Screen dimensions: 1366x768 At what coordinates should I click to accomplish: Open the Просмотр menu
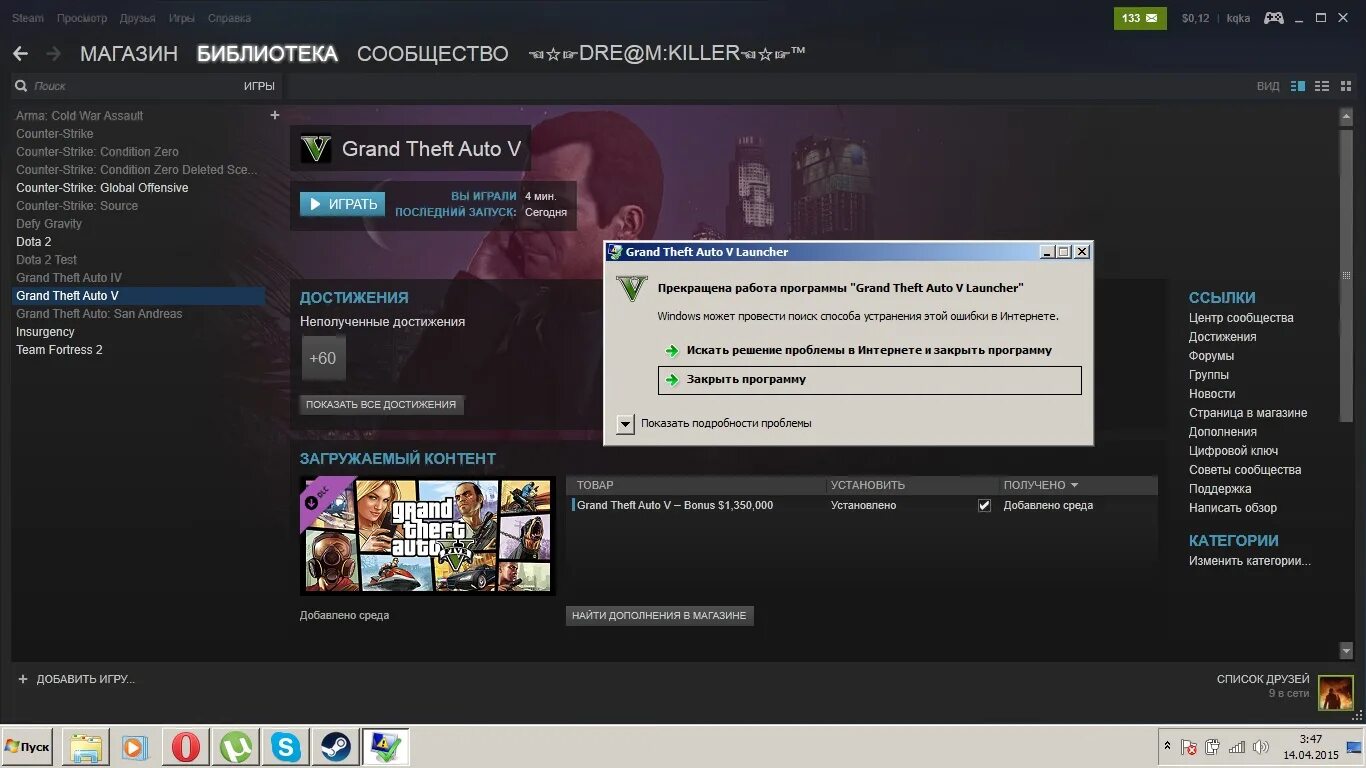82,18
